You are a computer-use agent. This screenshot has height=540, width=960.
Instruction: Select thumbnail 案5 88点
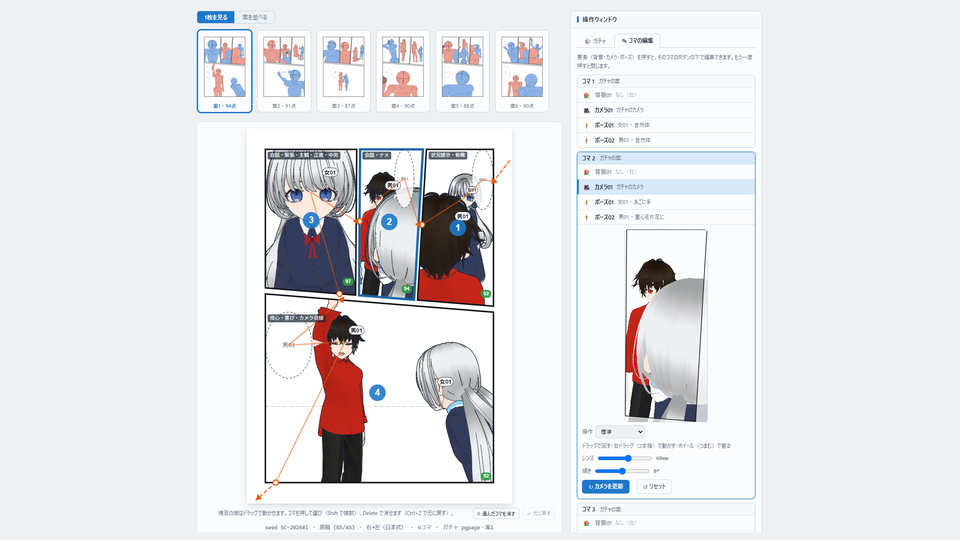pyautogui.click(x=462, y=71)
